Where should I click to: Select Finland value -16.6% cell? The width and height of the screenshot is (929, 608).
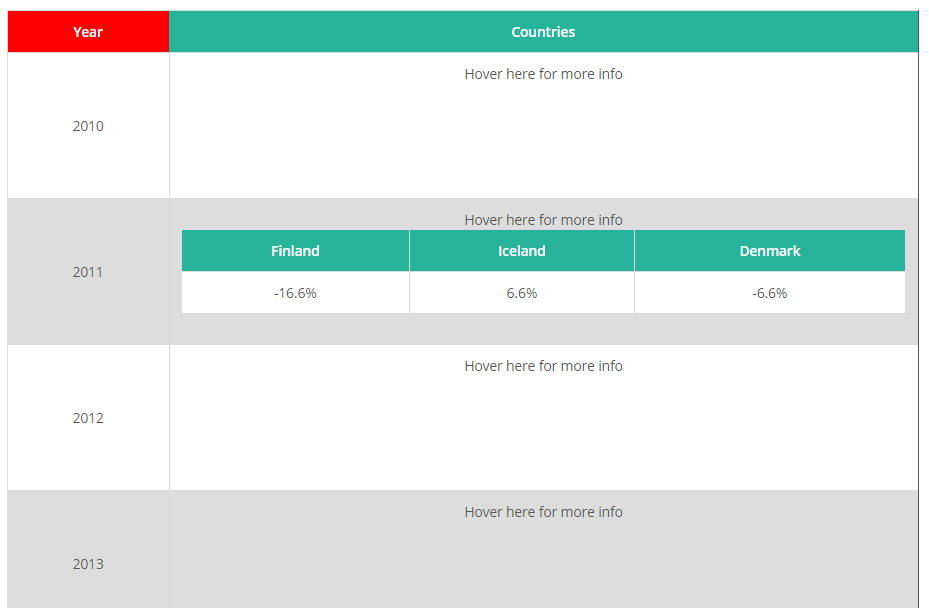pyautogui.click(x=295, y=293)
